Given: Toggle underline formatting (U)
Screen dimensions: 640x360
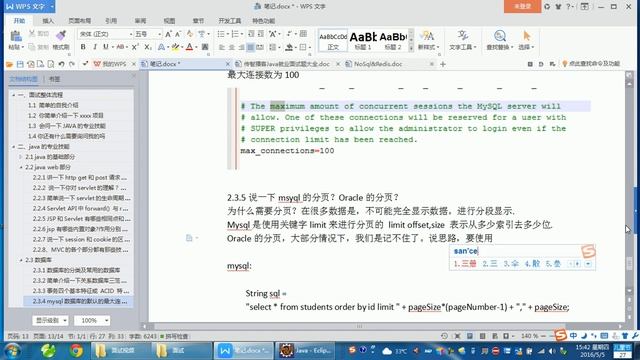Looking at the screenshot, I should coord(105,47).
